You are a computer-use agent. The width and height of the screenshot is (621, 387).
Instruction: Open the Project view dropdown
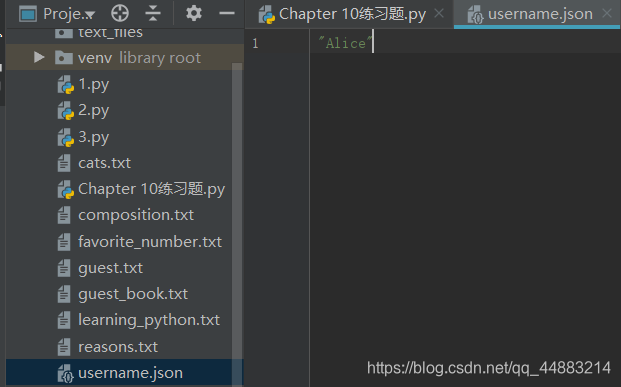[x=69, y=14]
